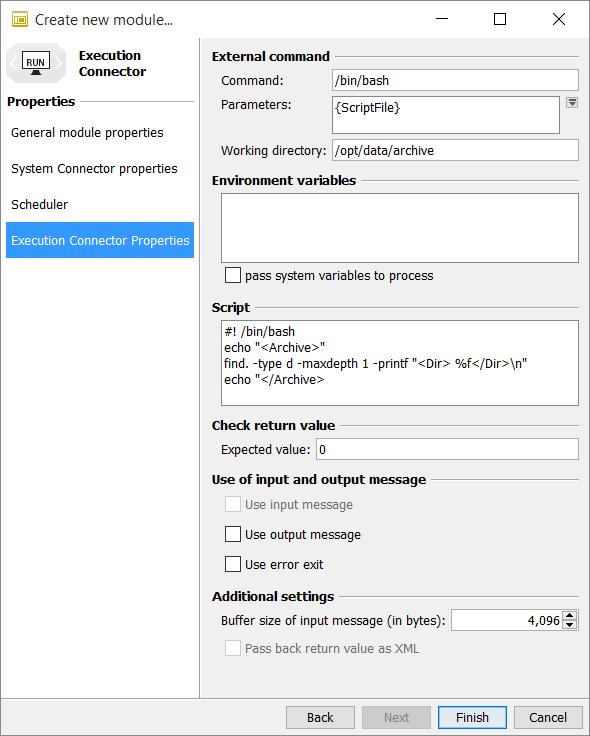The height and width of the screenshot is (736, 590).
Task: Click the Command input field
Action: pyautogui.click(x=455, y=81)
